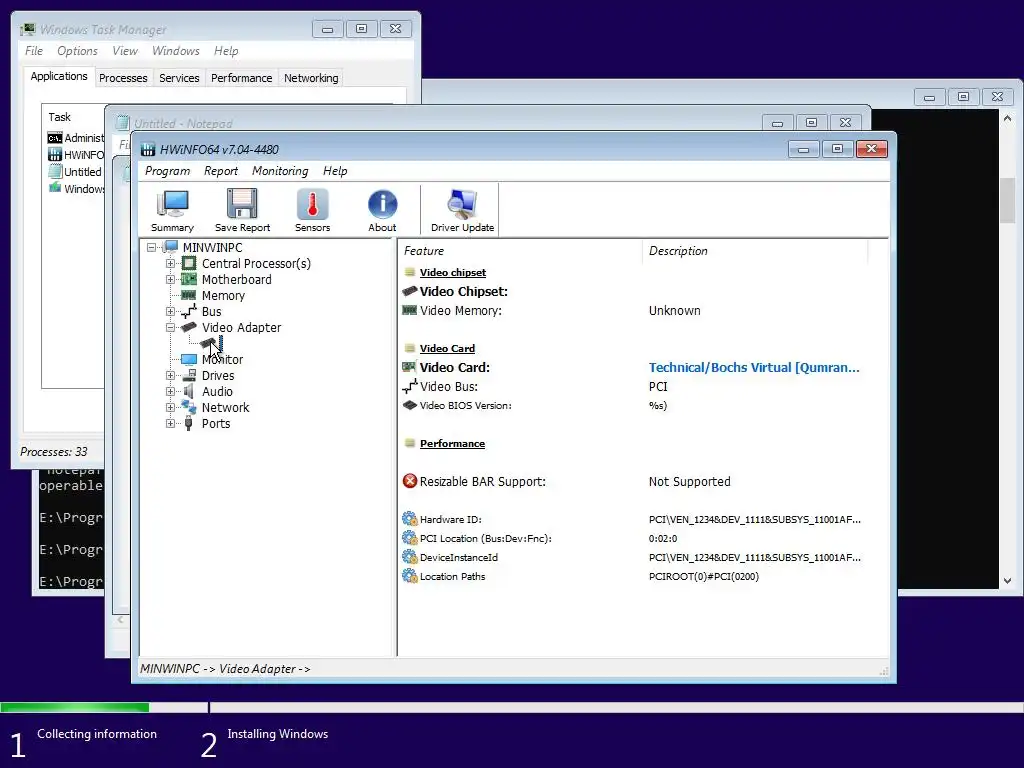Click the Video Bus row icon

[409, 387]
